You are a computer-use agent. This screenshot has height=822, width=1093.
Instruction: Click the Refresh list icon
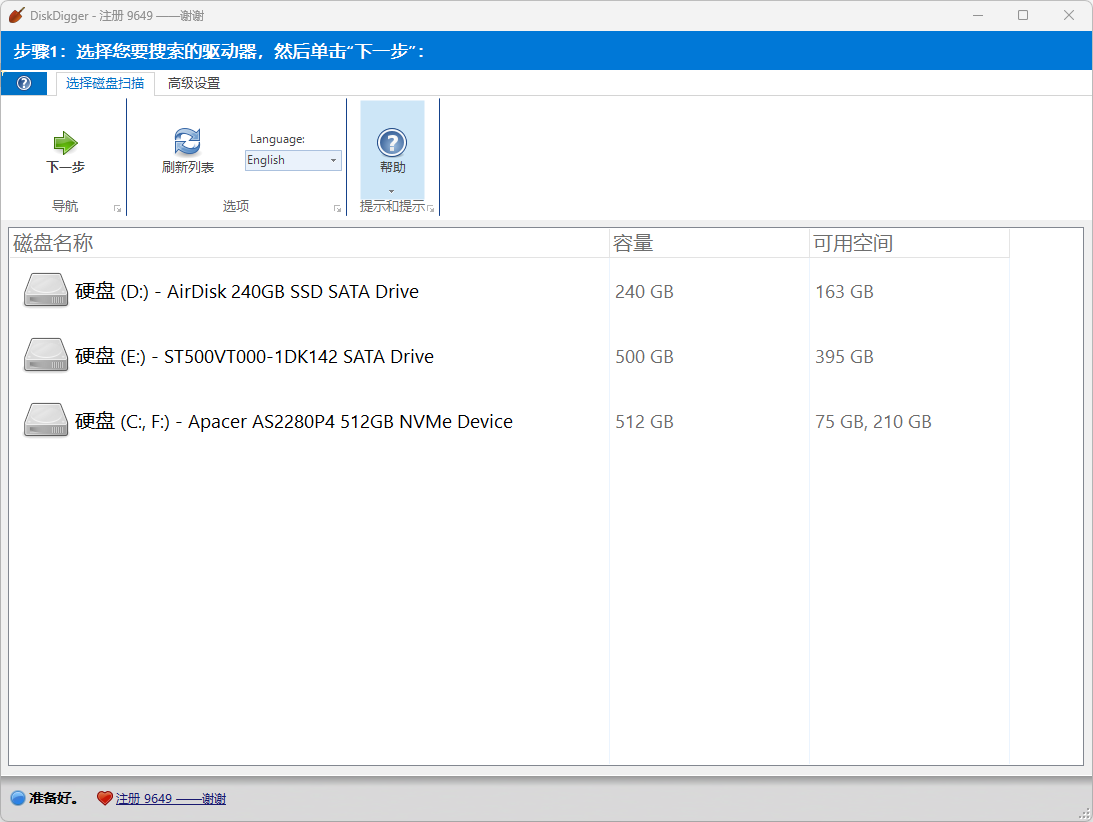click(188, 142)
